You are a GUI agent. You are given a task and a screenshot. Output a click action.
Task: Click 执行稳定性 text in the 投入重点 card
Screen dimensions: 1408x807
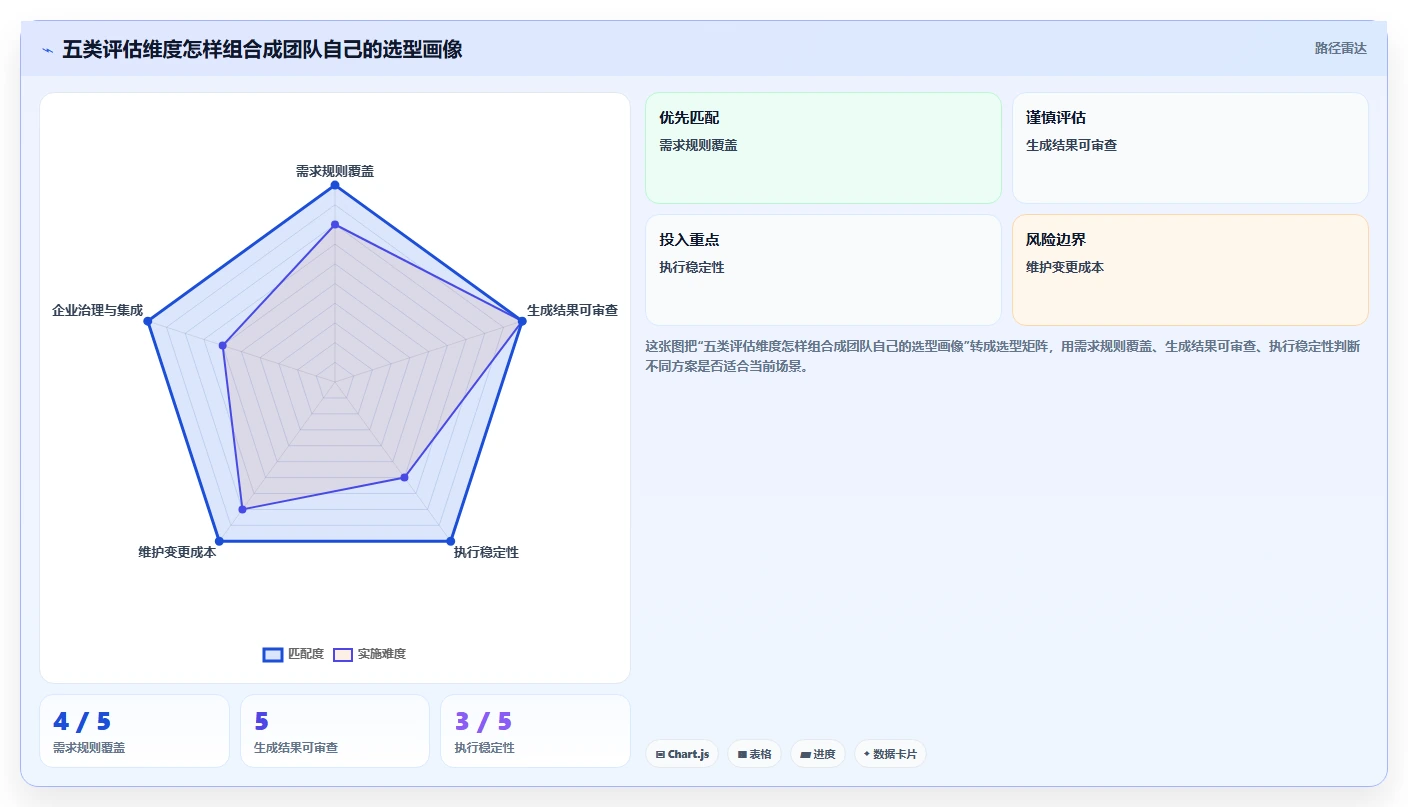click(692, 267)
